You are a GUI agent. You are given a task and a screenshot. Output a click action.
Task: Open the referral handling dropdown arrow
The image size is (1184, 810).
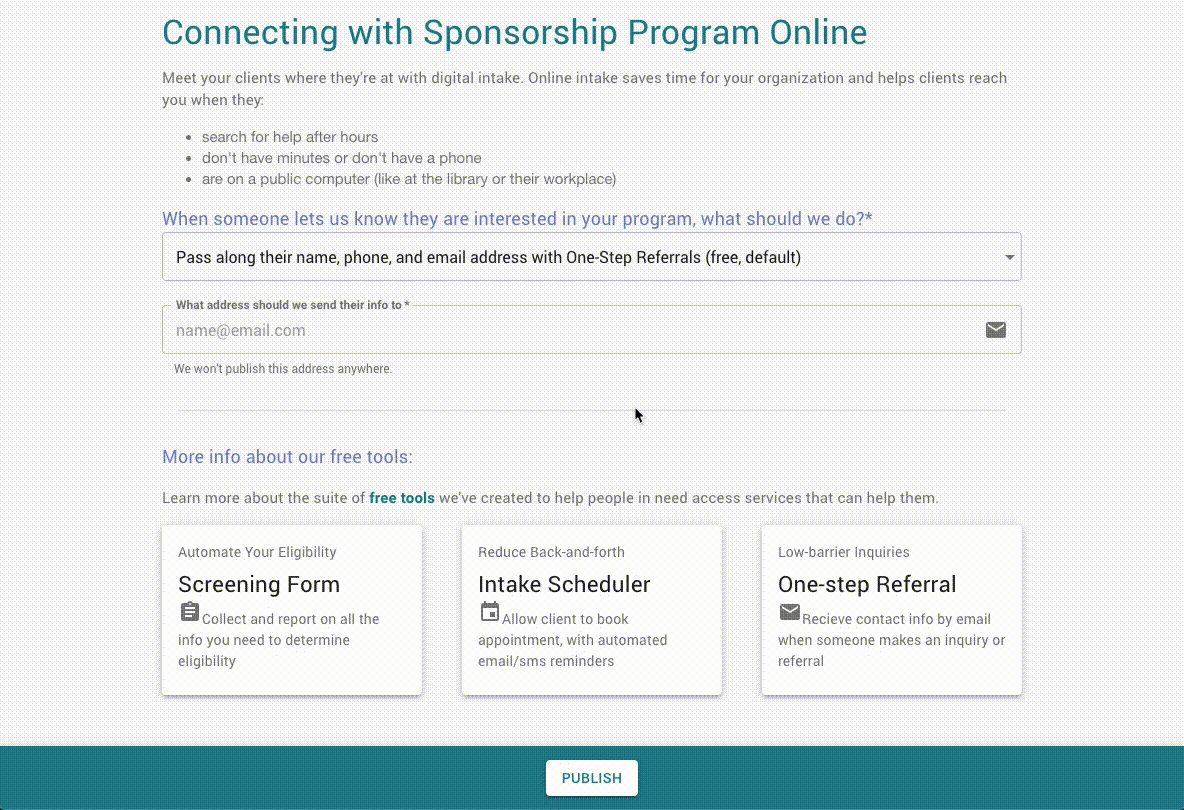tap(1009, 257)
